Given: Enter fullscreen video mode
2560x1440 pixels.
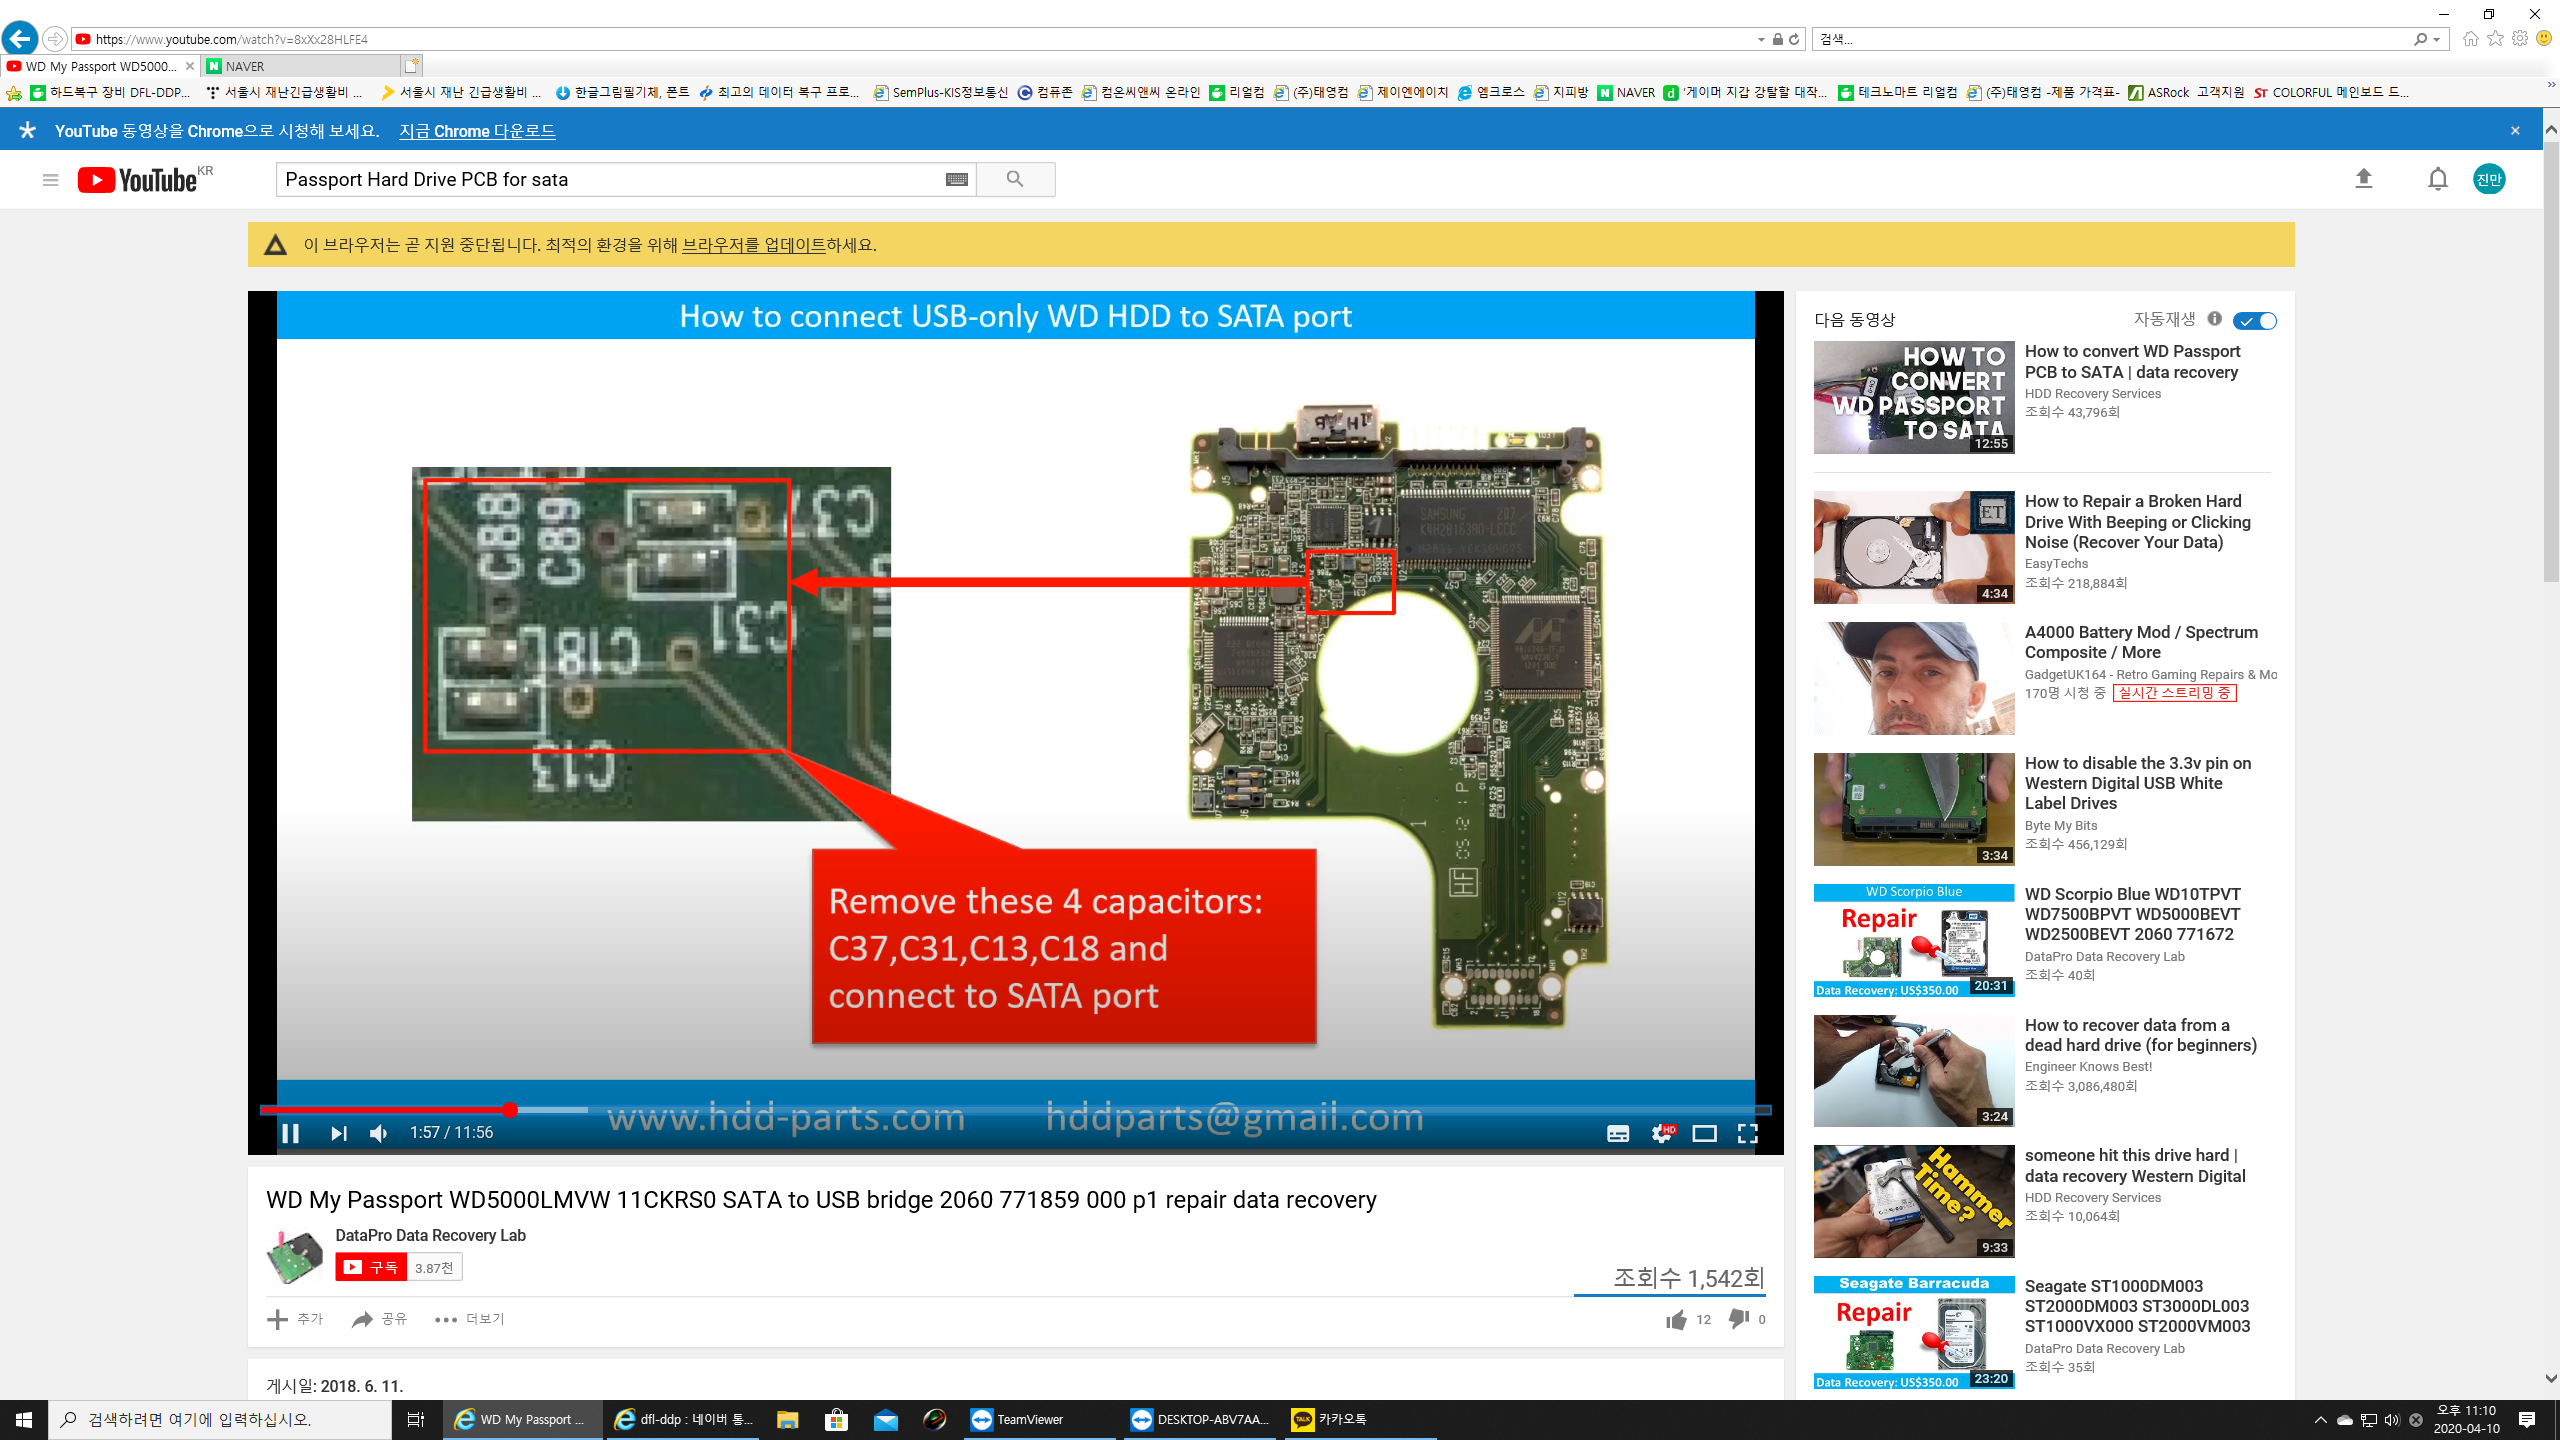Looking at the screenshot, I should 1747,1133.
